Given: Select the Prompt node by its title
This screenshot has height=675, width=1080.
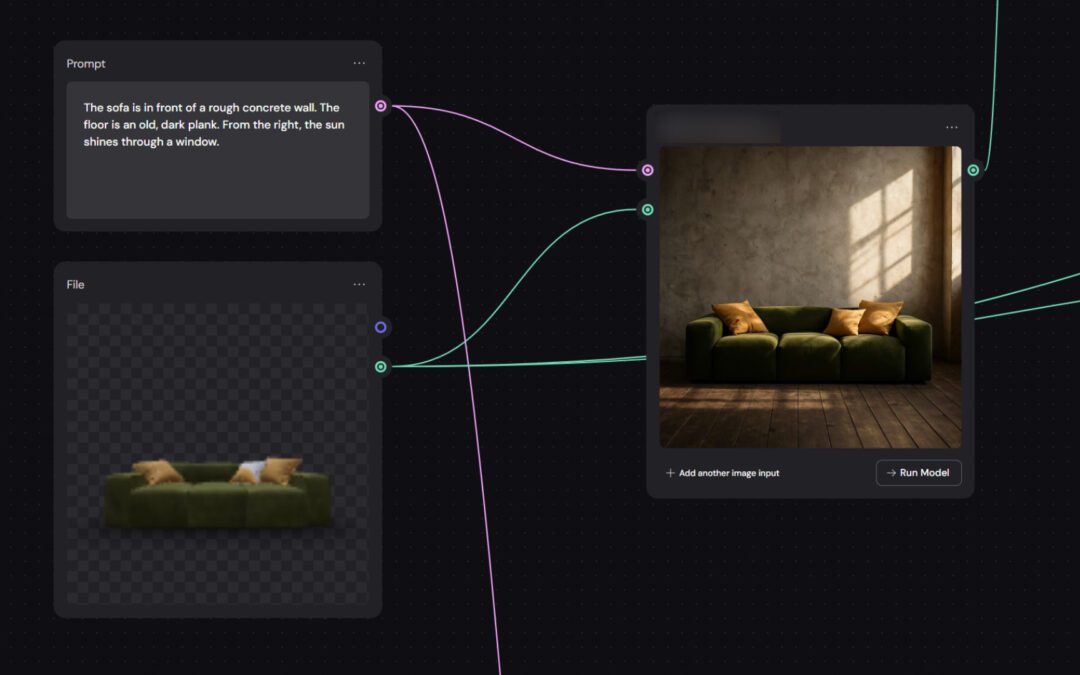Looking at the screenshot, I should [86, 64].
